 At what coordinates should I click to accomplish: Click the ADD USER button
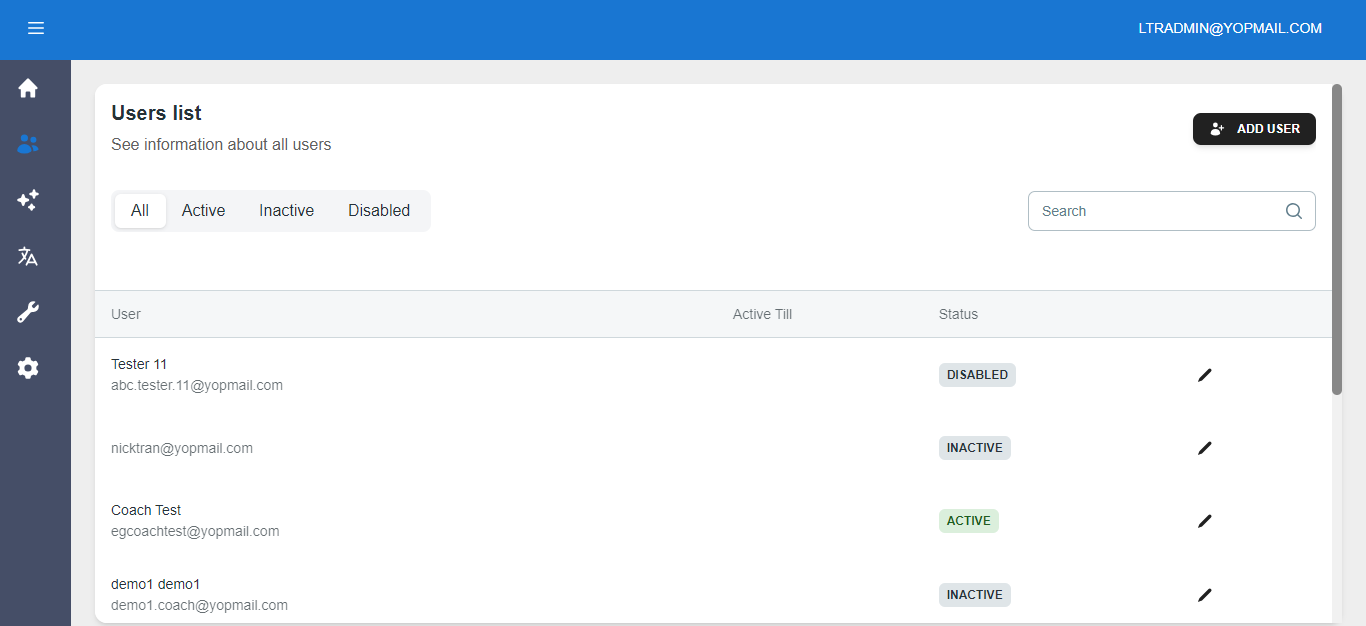point(1254,129)
